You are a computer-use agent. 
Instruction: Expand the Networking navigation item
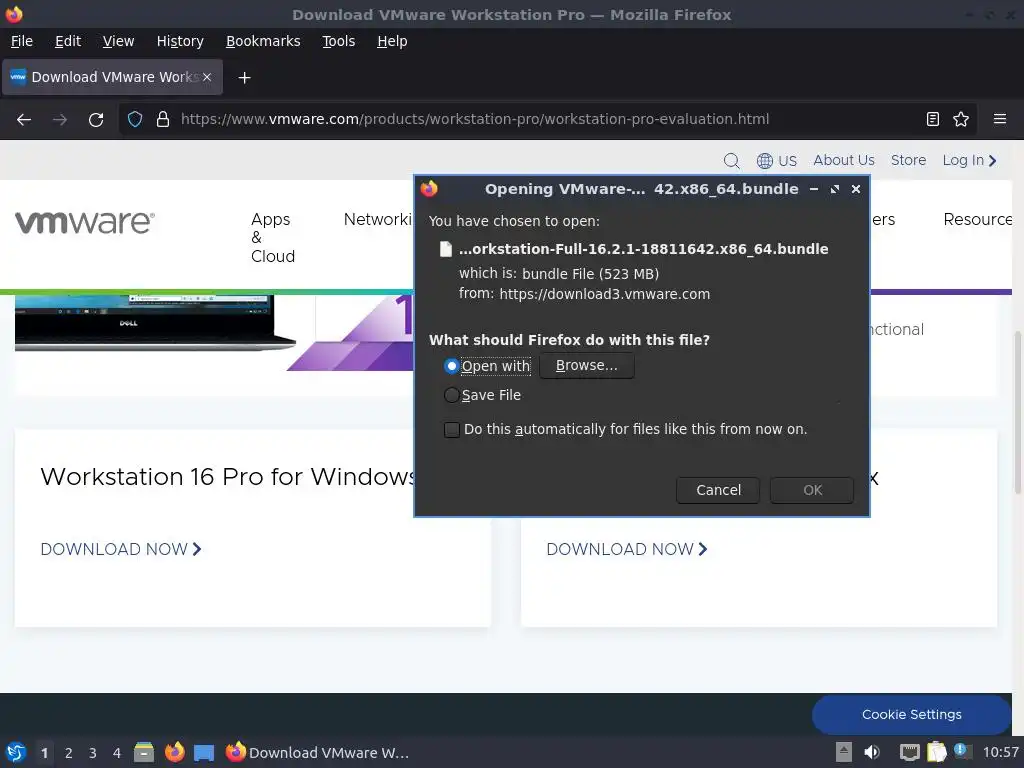coord(378,219)
